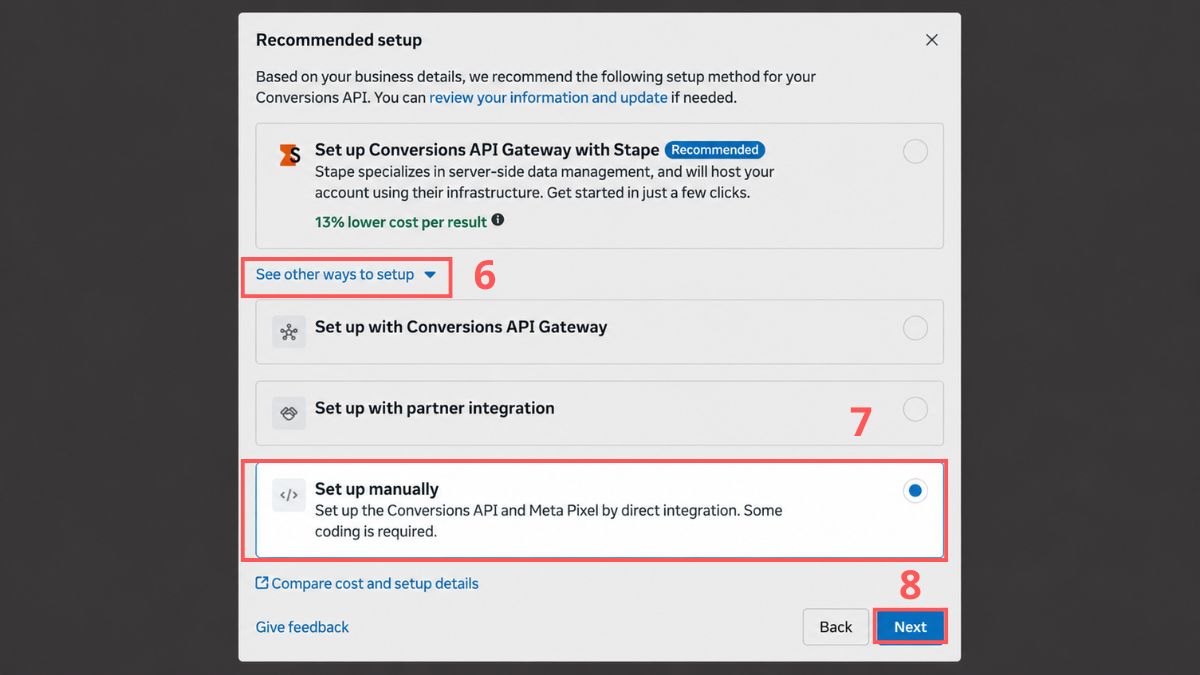Select the Stape Gateway radio button
Image resolution: width=1200 pixels, height=675 pixels.
(915, 151)
